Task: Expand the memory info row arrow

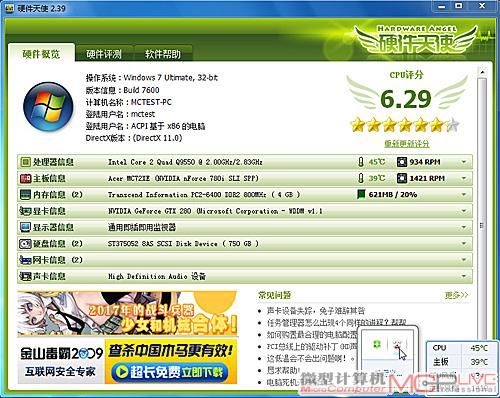Action: 464,195
